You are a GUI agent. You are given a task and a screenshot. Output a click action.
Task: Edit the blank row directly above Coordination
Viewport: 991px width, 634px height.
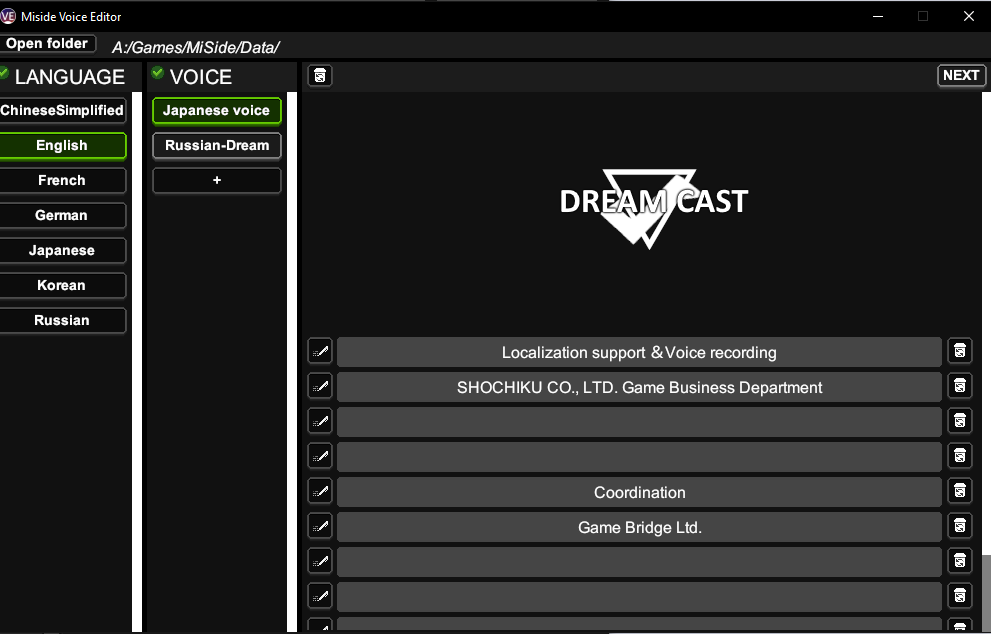320,456
